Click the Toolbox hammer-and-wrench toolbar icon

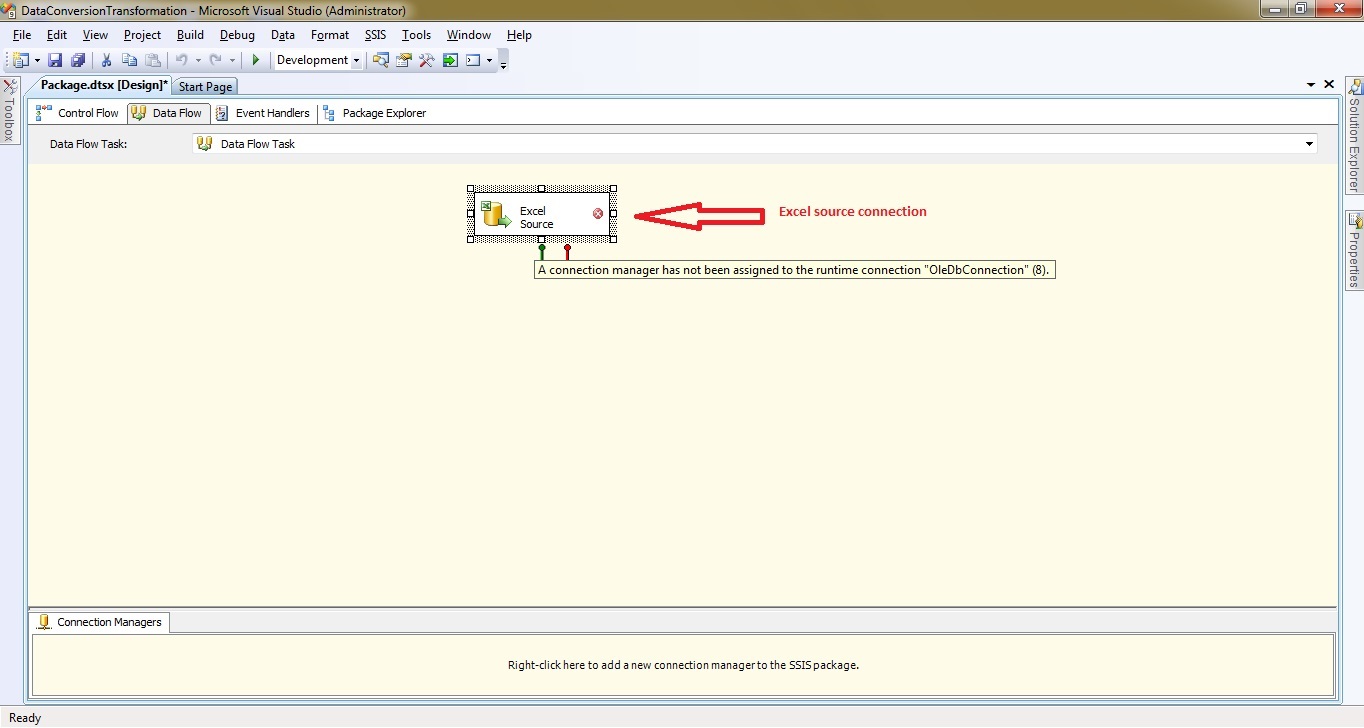427,60
